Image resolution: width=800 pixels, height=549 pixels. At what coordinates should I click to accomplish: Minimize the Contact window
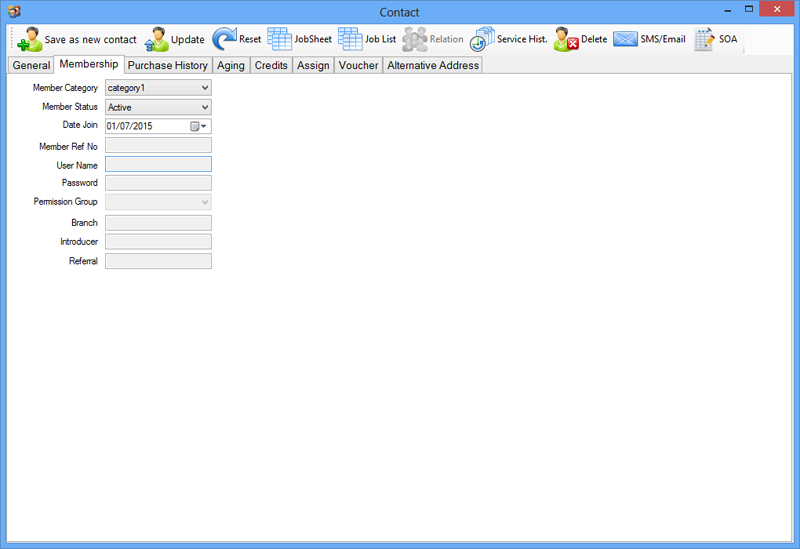tap(728, 10)
